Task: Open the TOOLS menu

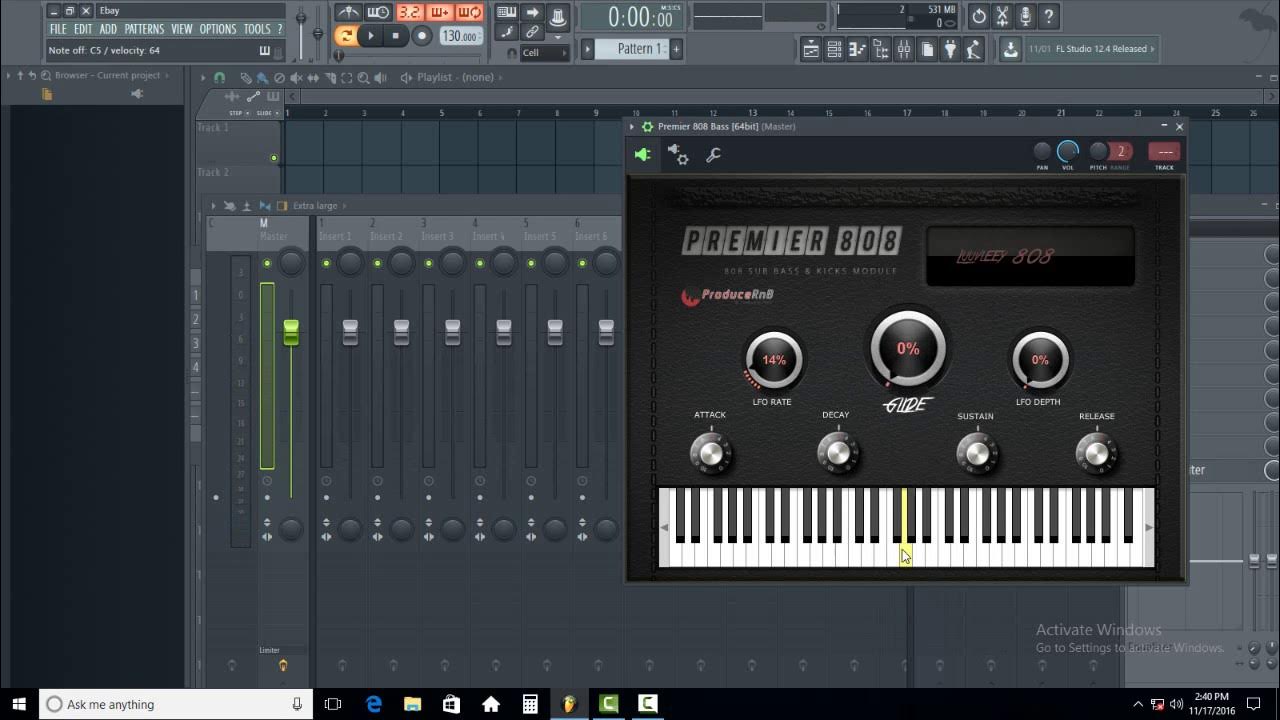Action: coord(257,29)
